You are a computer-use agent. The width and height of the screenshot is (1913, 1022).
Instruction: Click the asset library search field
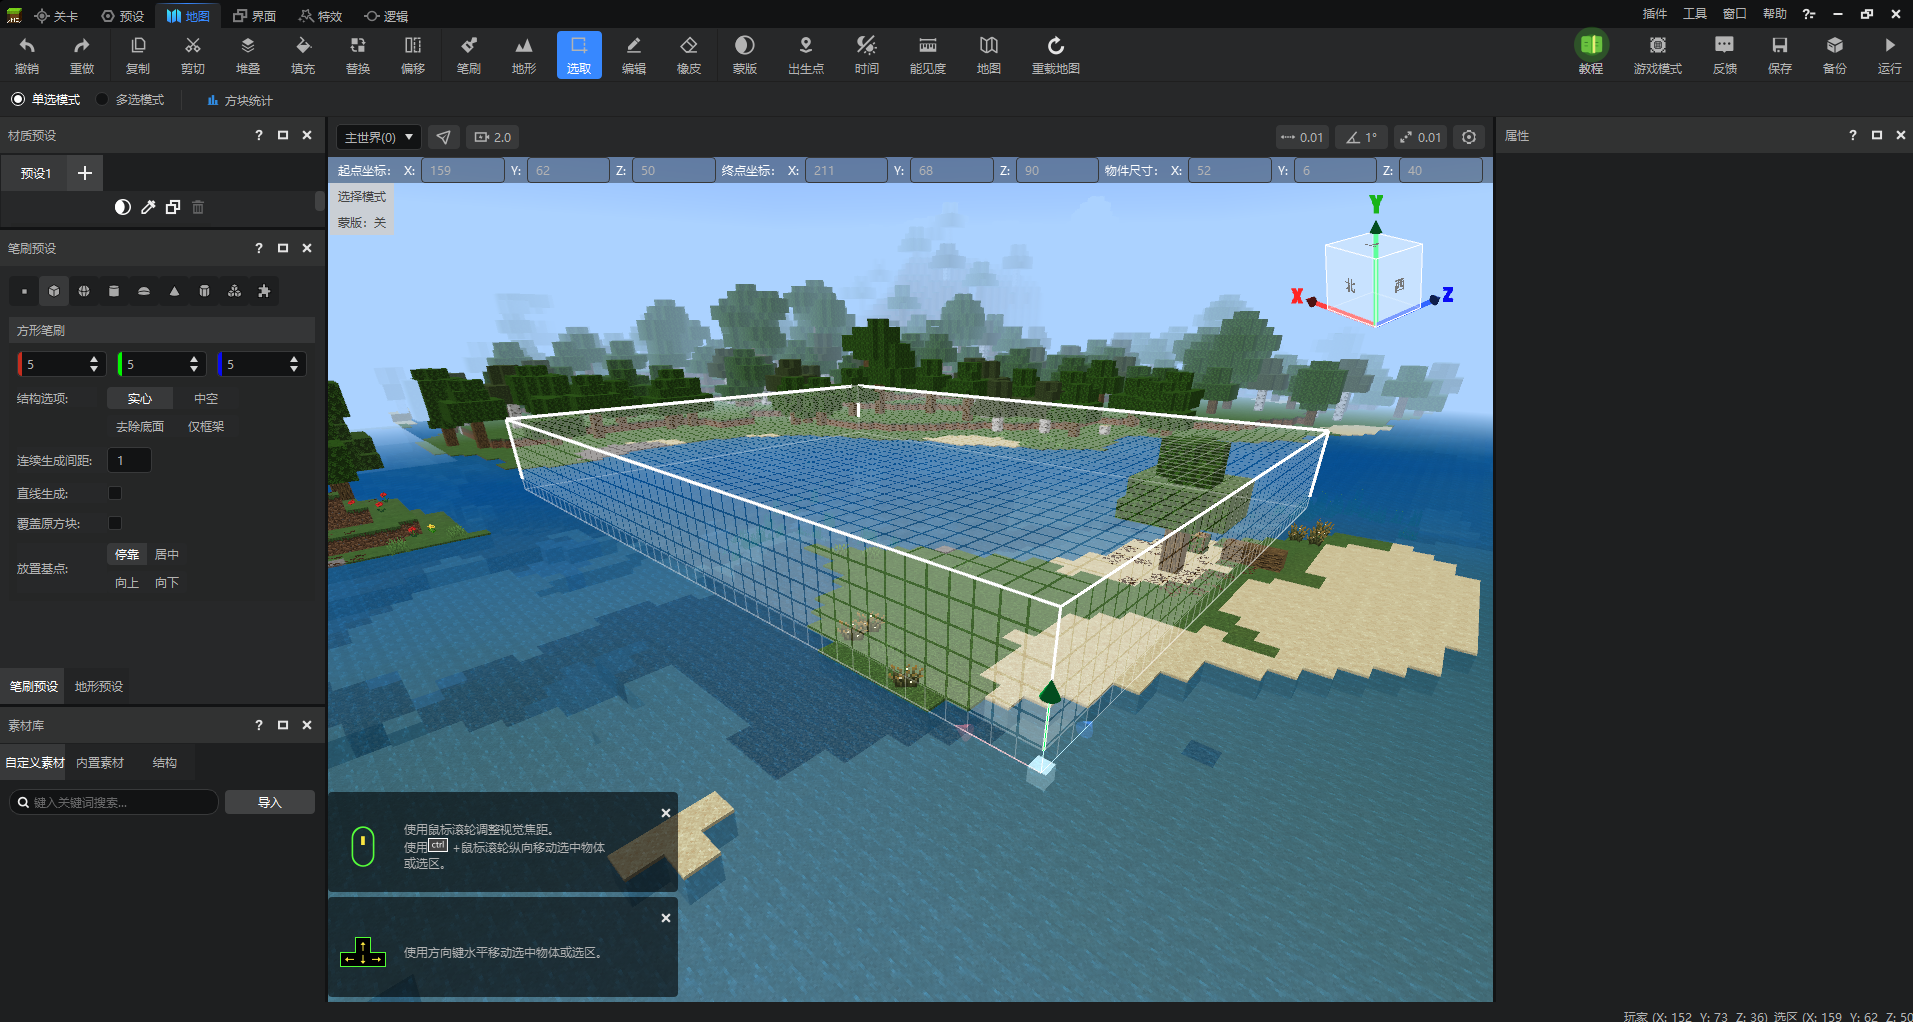[x=114, y=802]
